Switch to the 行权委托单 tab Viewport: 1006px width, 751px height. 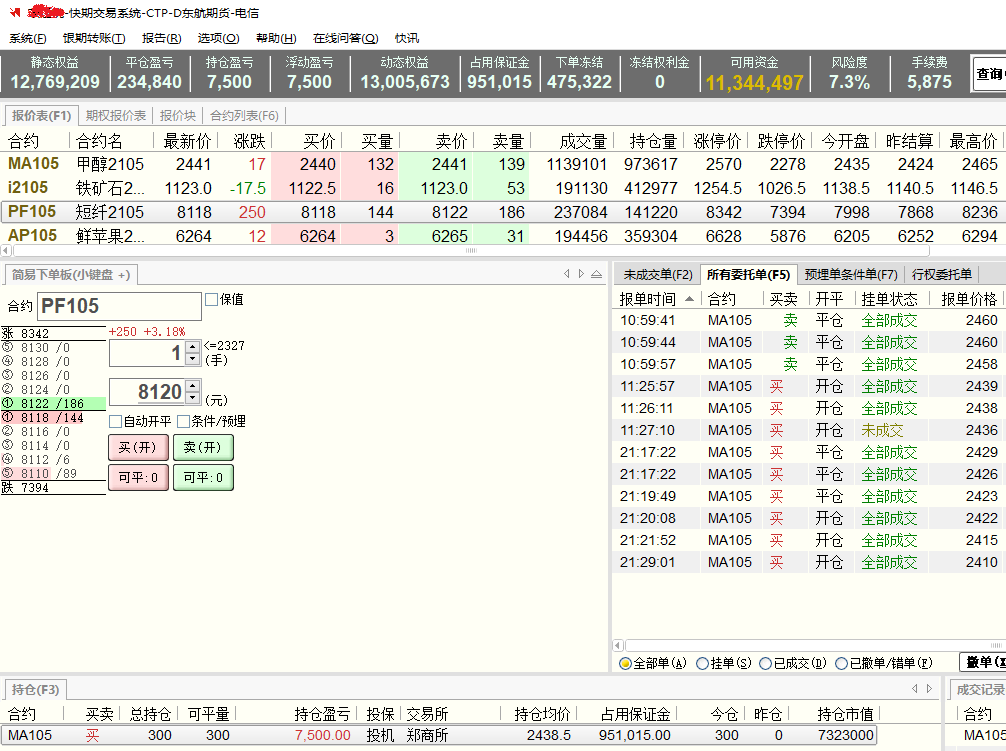(x=941, y=274)
